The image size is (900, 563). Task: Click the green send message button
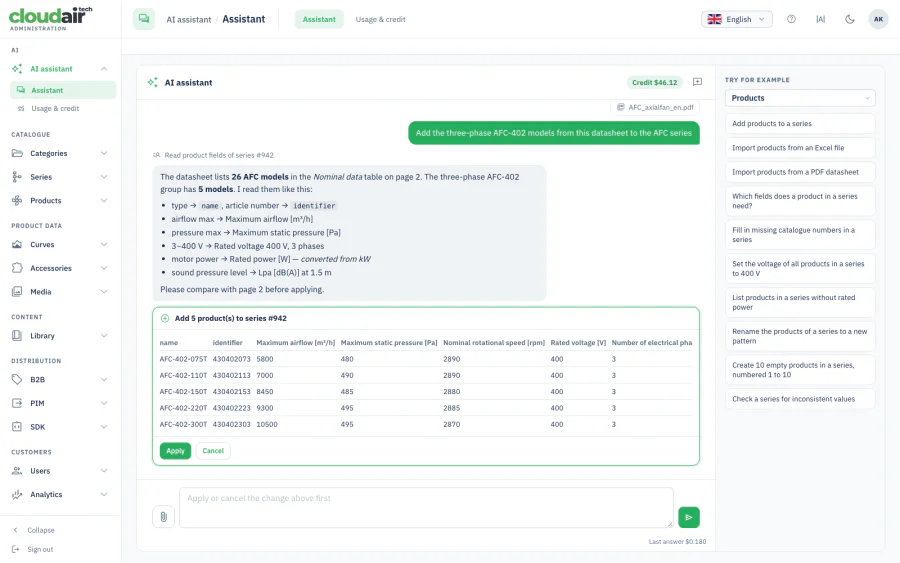point(689,517)
